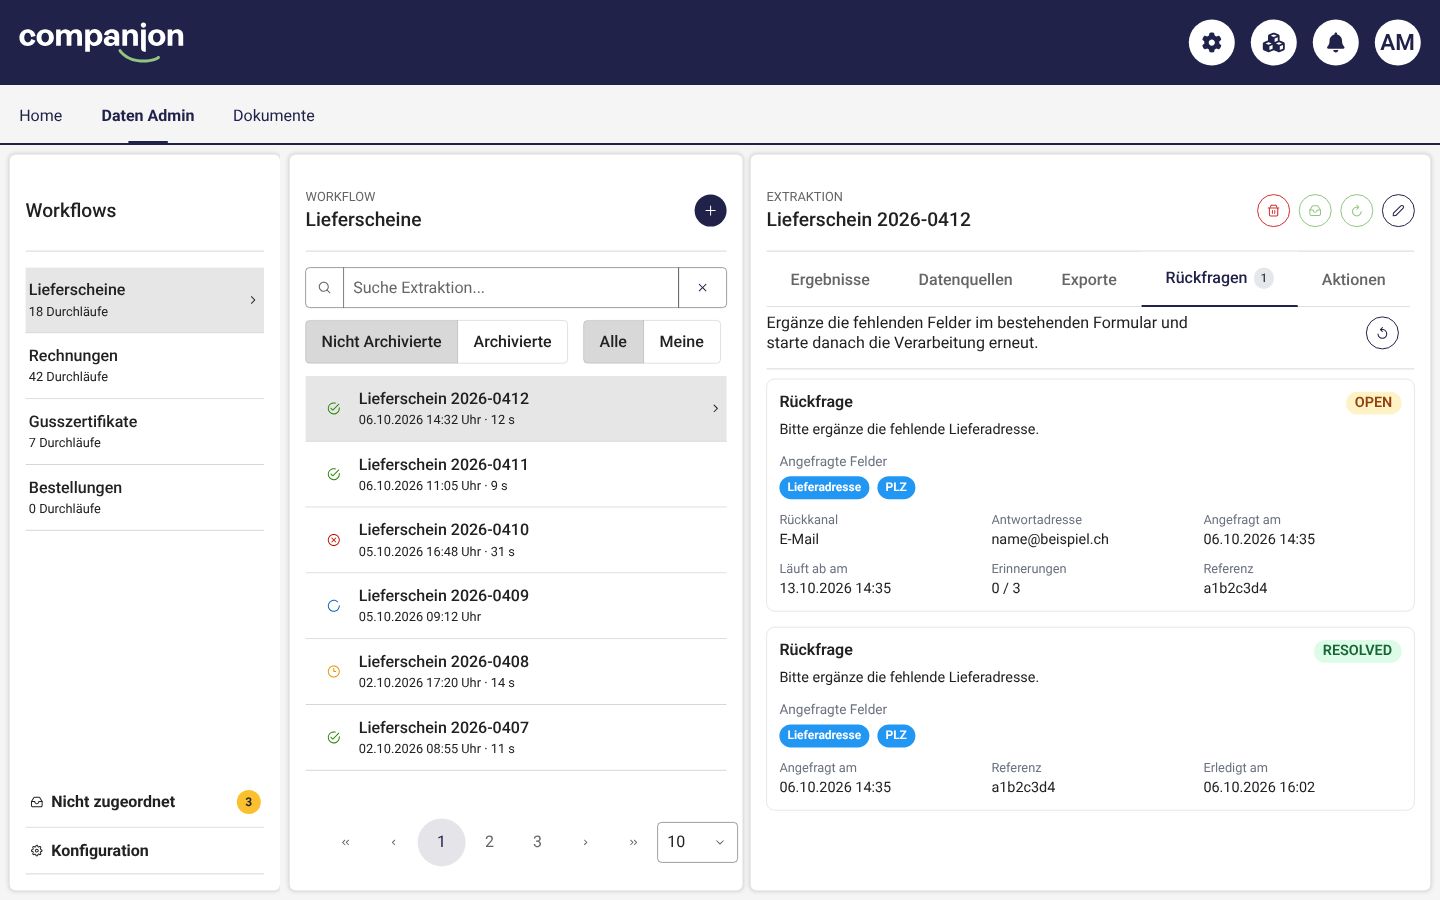Click red failed status icon of Lieferschein 2026-0410
1440x900 pixels.
[334, 540]
